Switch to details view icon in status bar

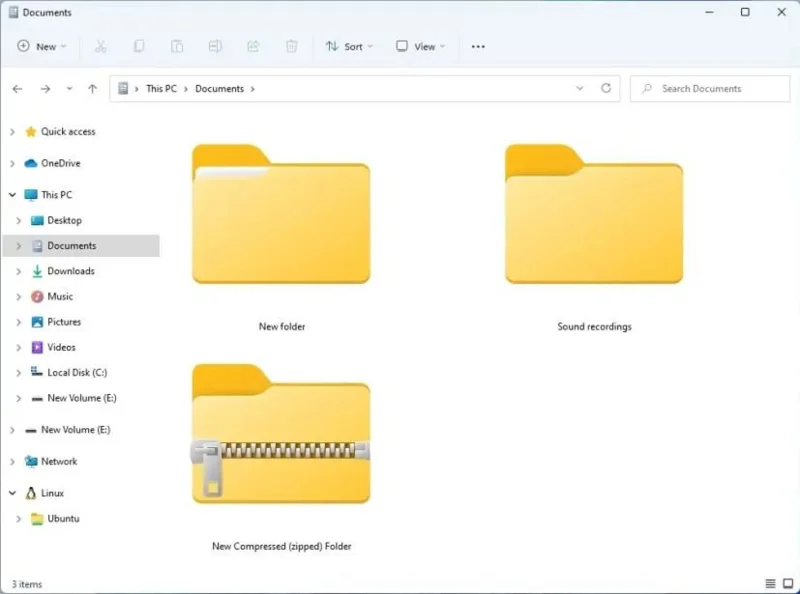pyautogui.click(x=770, y=583)
